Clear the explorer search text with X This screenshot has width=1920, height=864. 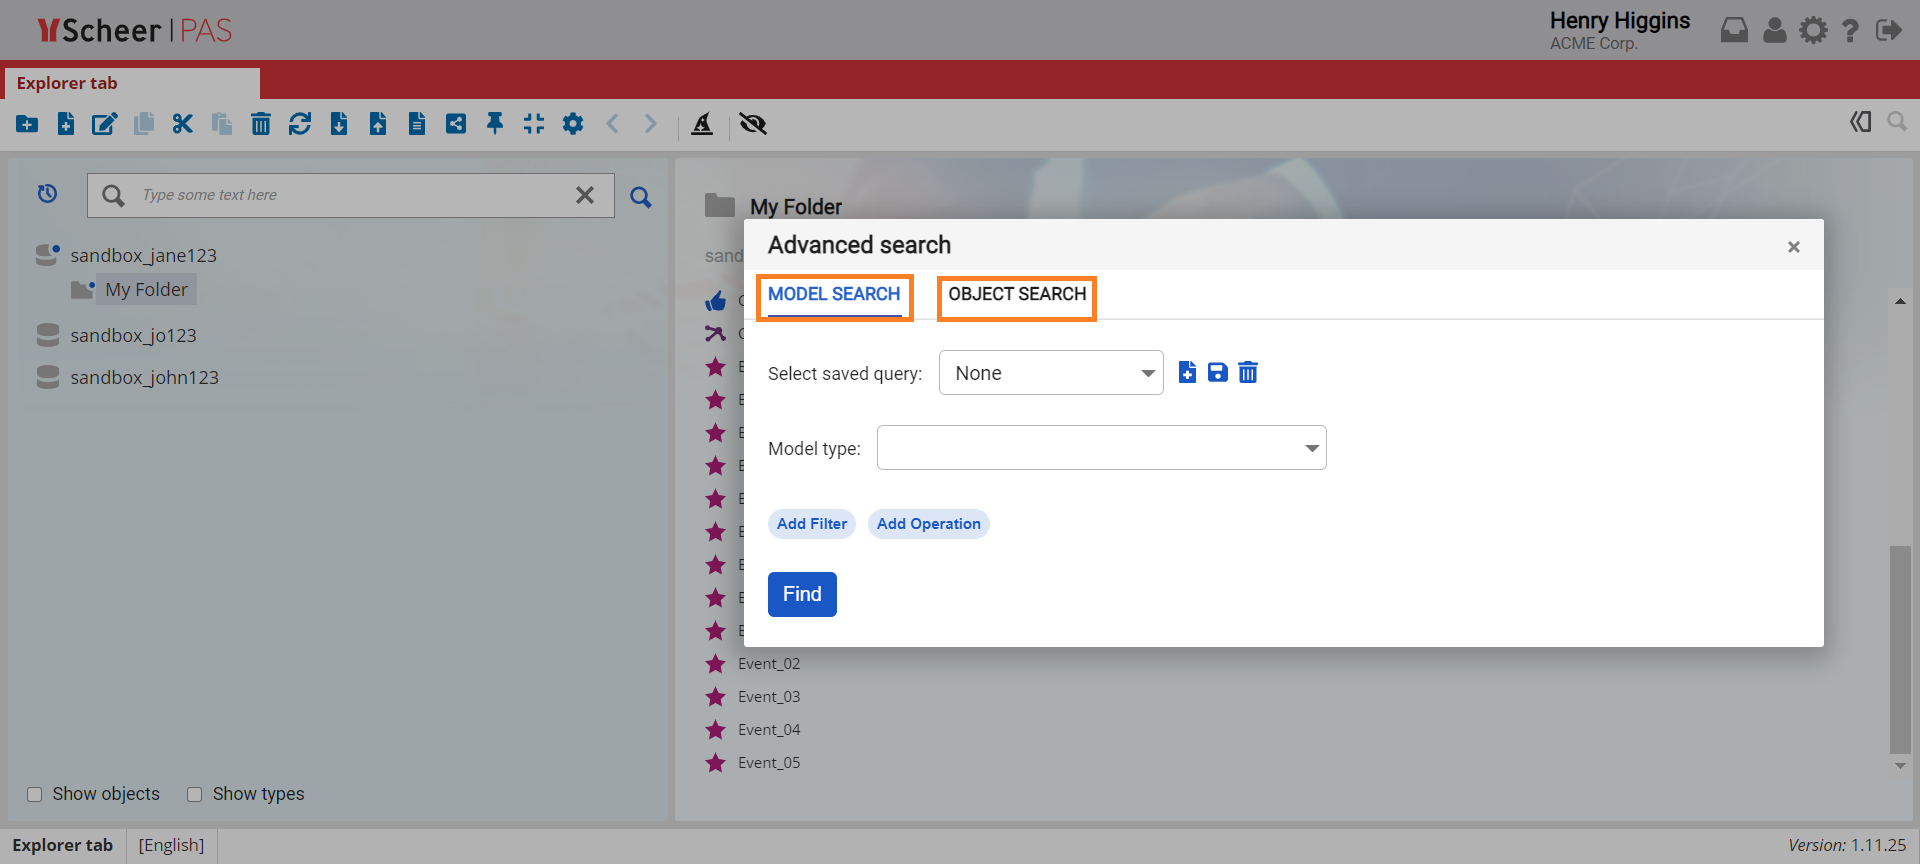(x=585, y=195)
